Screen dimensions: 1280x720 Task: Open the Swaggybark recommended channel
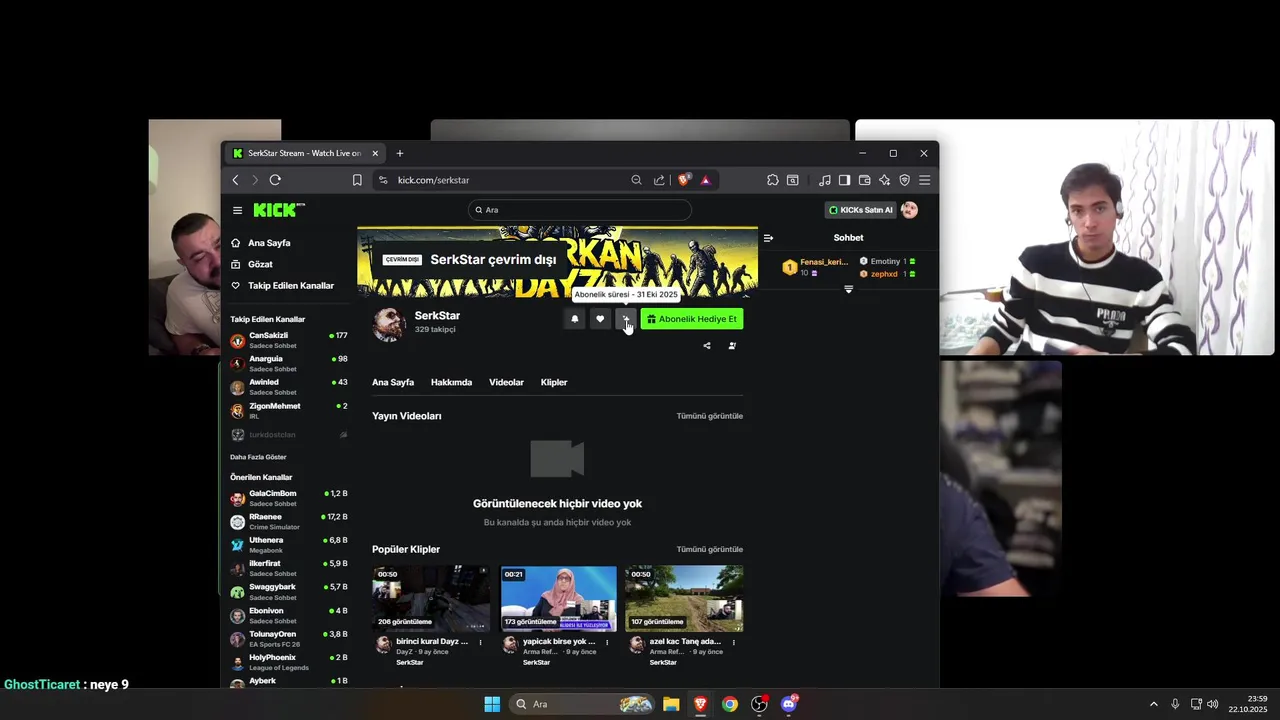pyautogui.click(x=289, y=591)
